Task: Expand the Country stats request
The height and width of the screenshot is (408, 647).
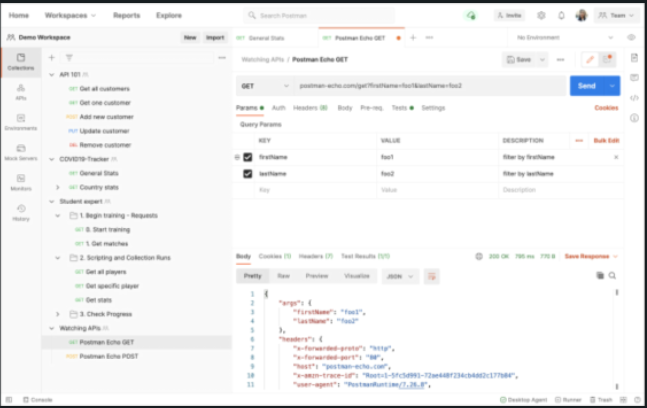Action: pyautogui.click(x=58, y=187)
